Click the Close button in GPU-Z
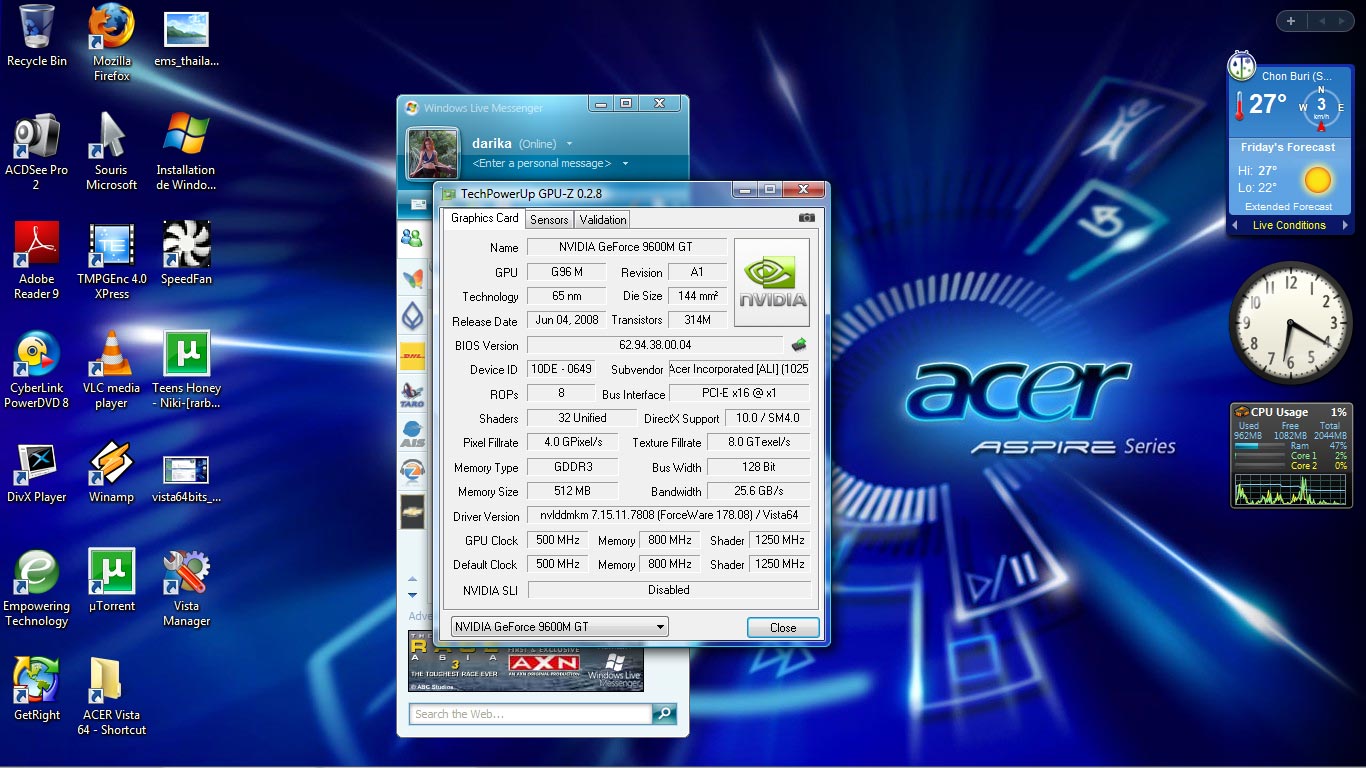This screenshot has width=1366, height=768. (x=783, y=627)
